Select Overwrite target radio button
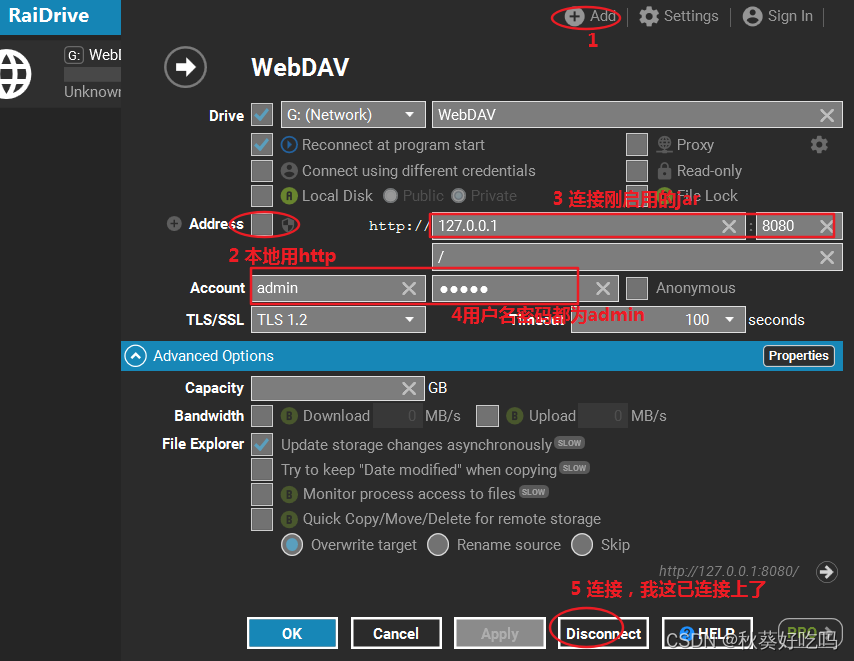854x661 pixels. point(292,544)
